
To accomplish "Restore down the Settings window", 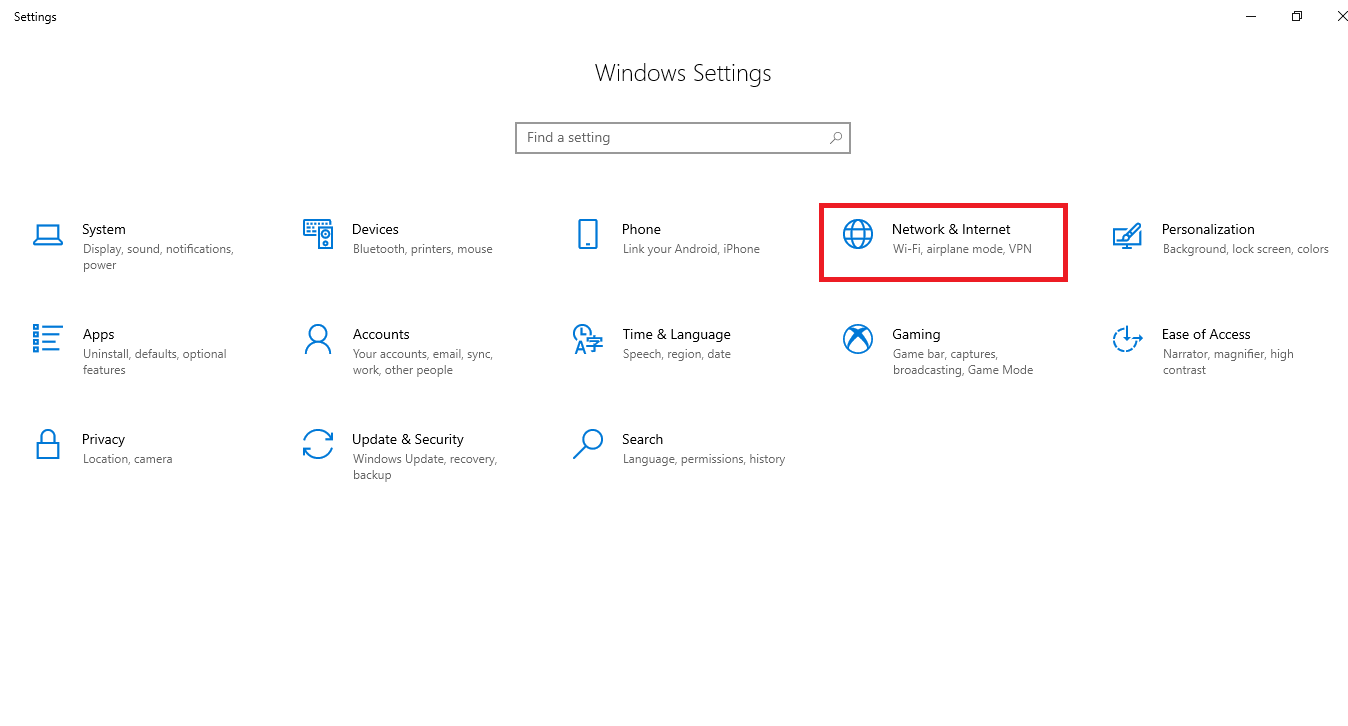I will (1297, 16).
